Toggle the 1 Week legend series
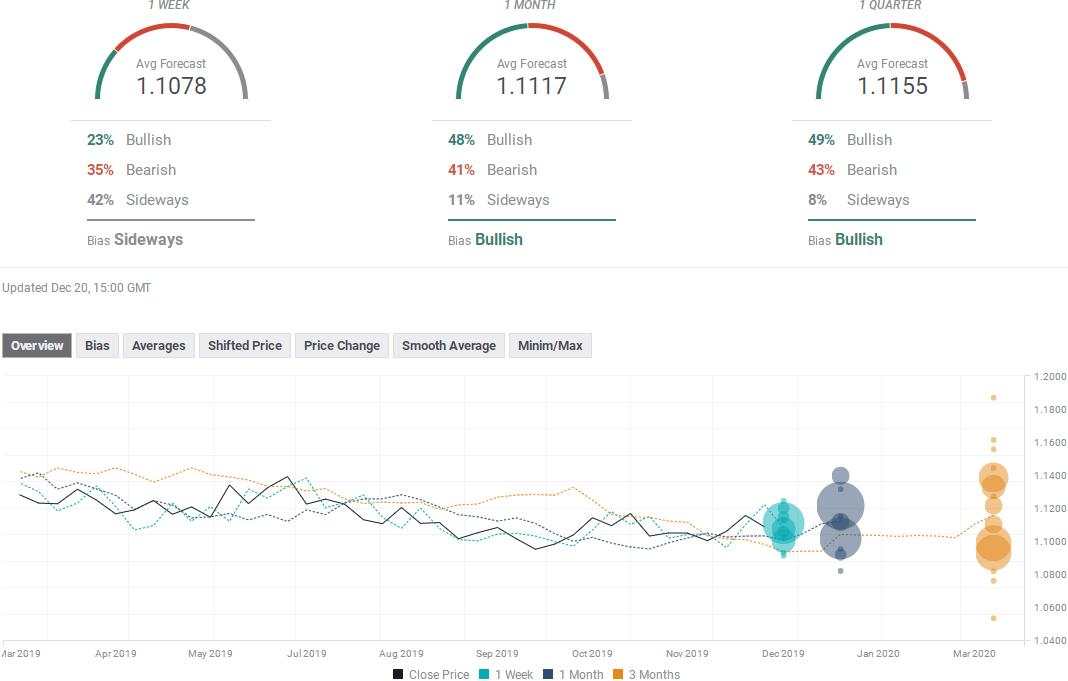 point(506,674)
